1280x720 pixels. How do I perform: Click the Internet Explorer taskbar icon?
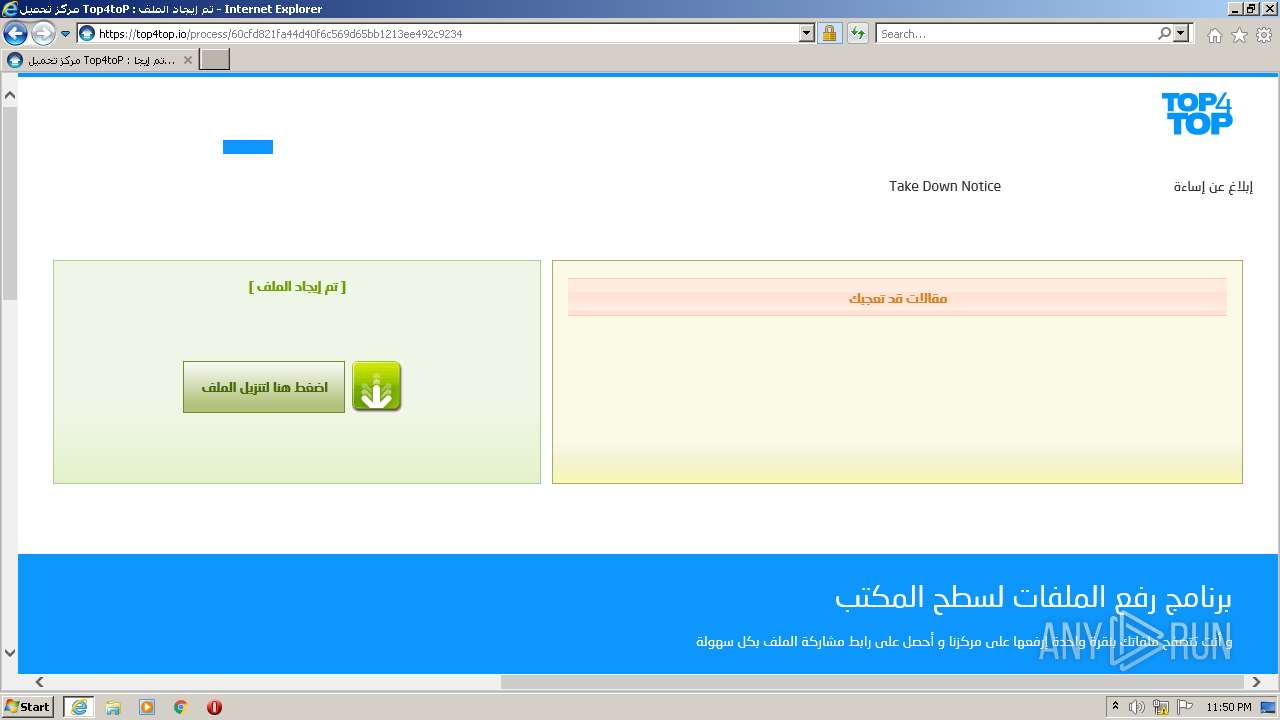[x=79, y=707]
